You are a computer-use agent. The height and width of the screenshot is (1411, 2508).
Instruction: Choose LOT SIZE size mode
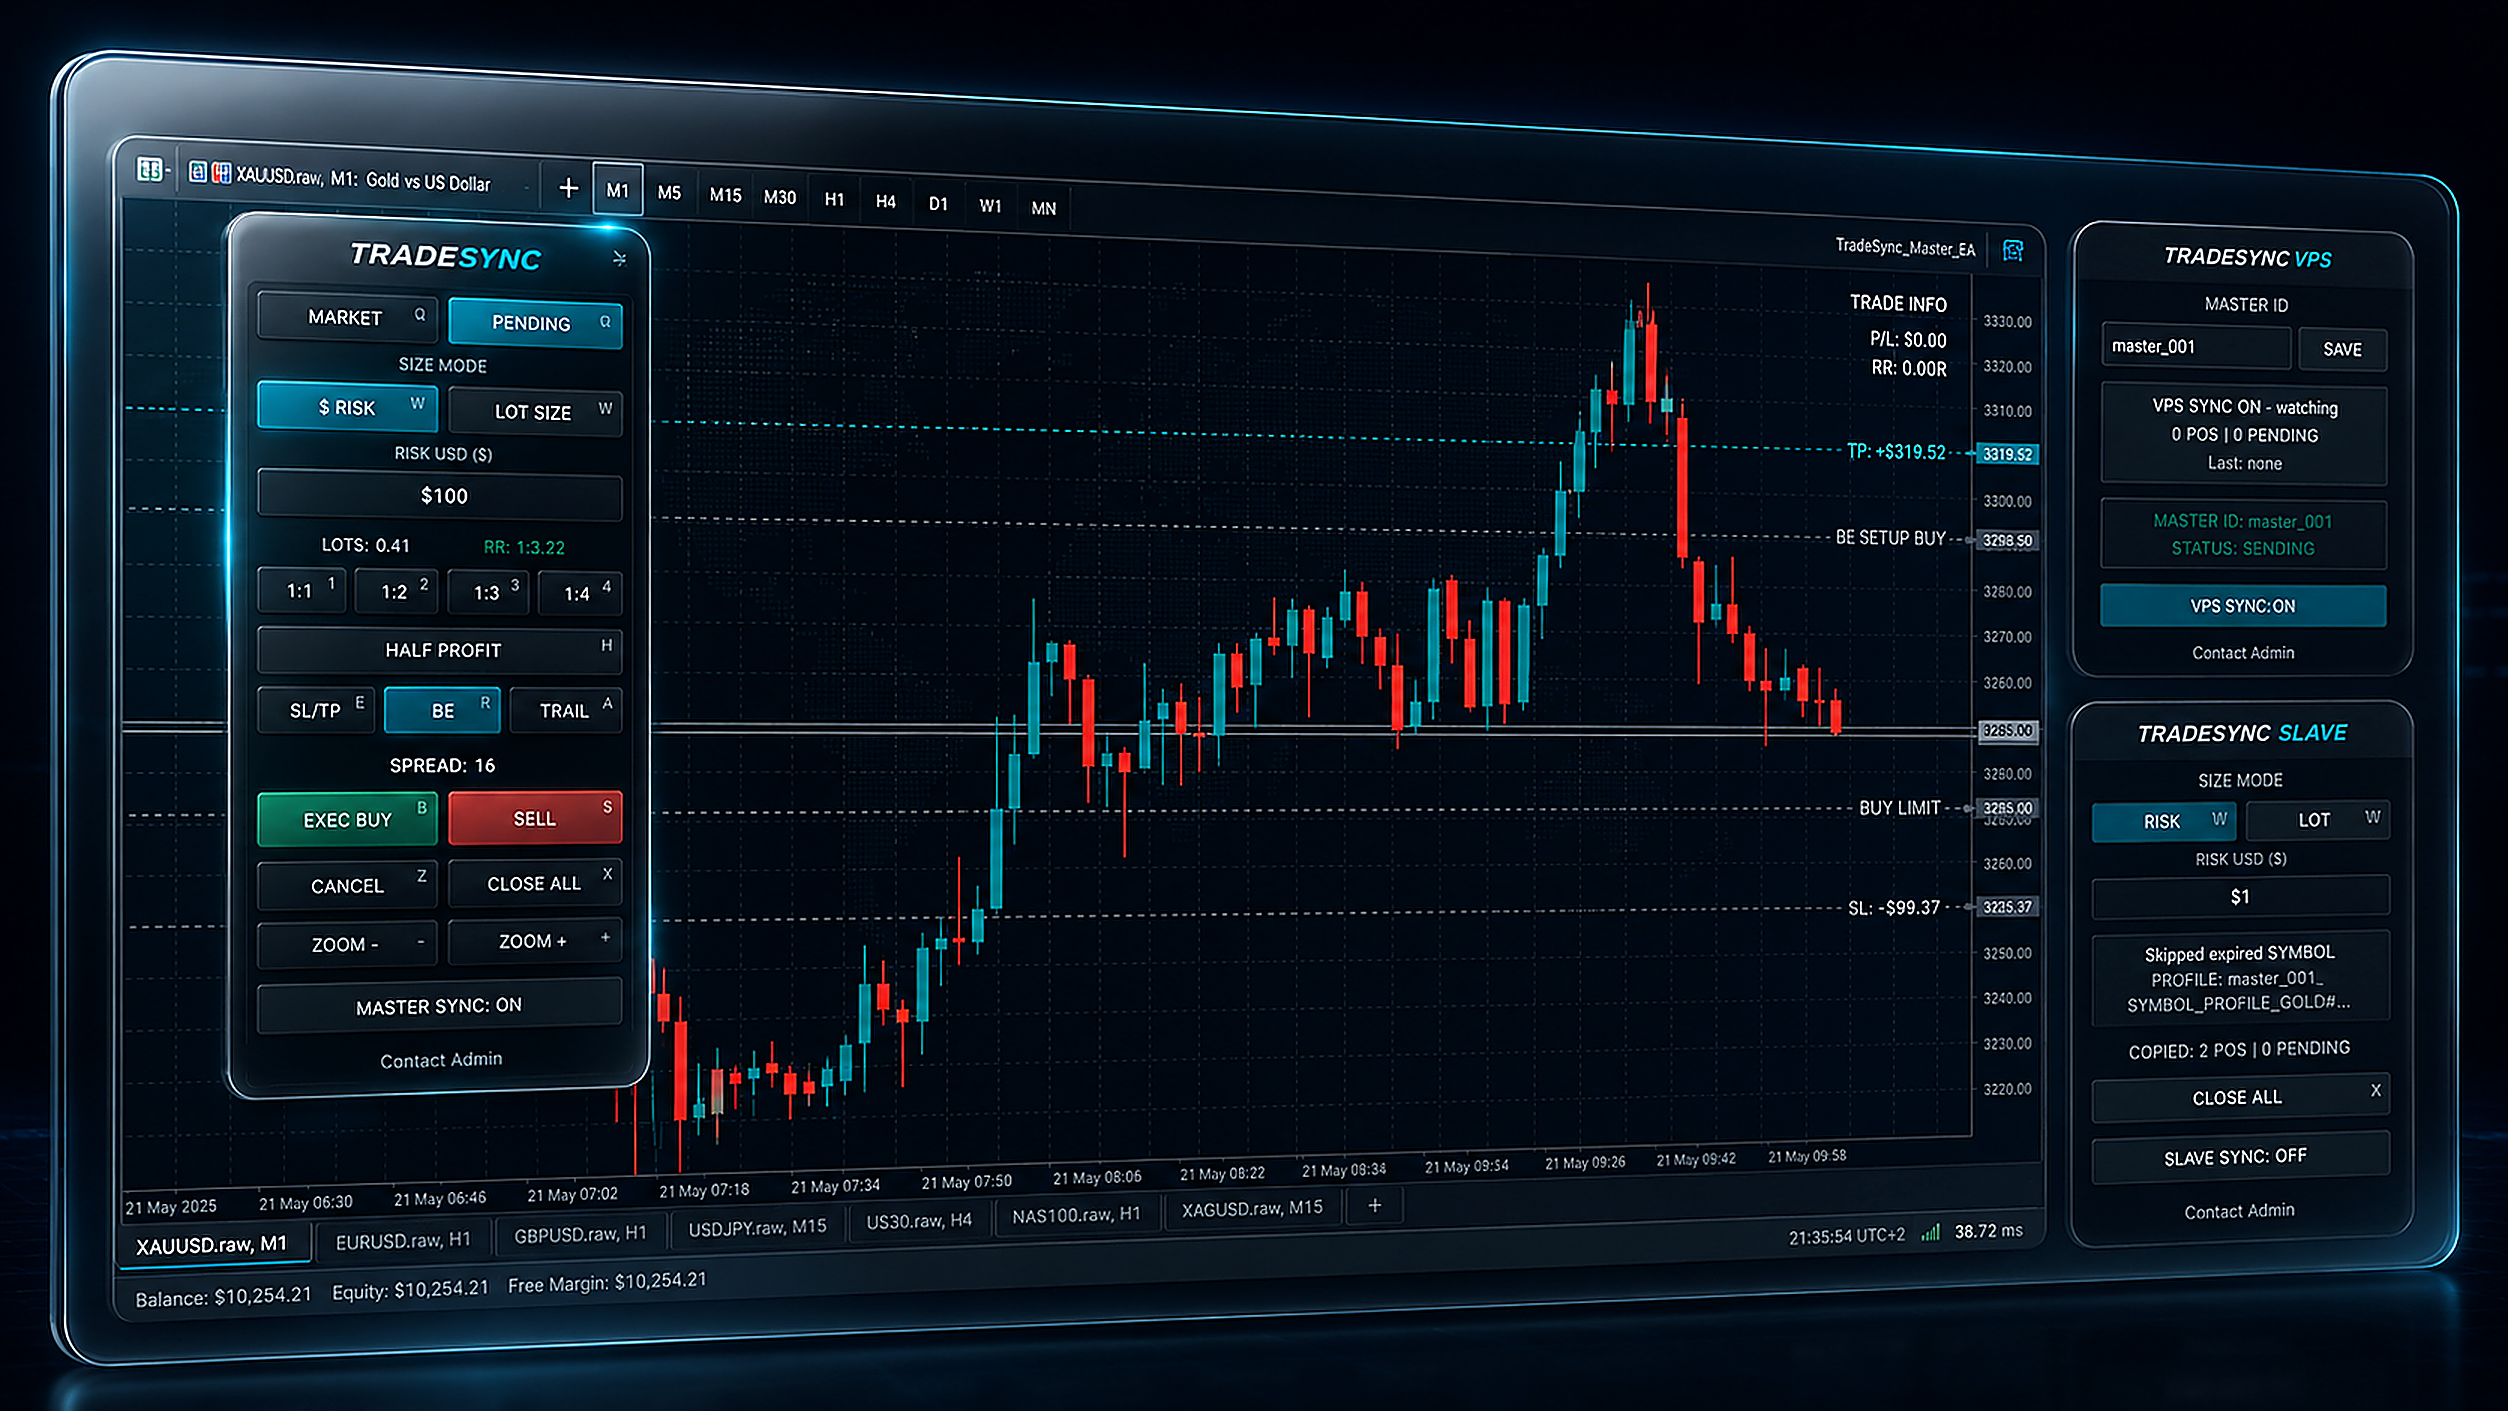[x=535, y=411]
